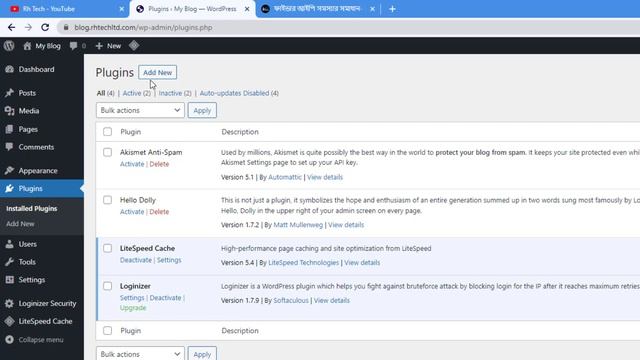
Task: Open My Blog home icon in admin bar
Action: point(27,46)
